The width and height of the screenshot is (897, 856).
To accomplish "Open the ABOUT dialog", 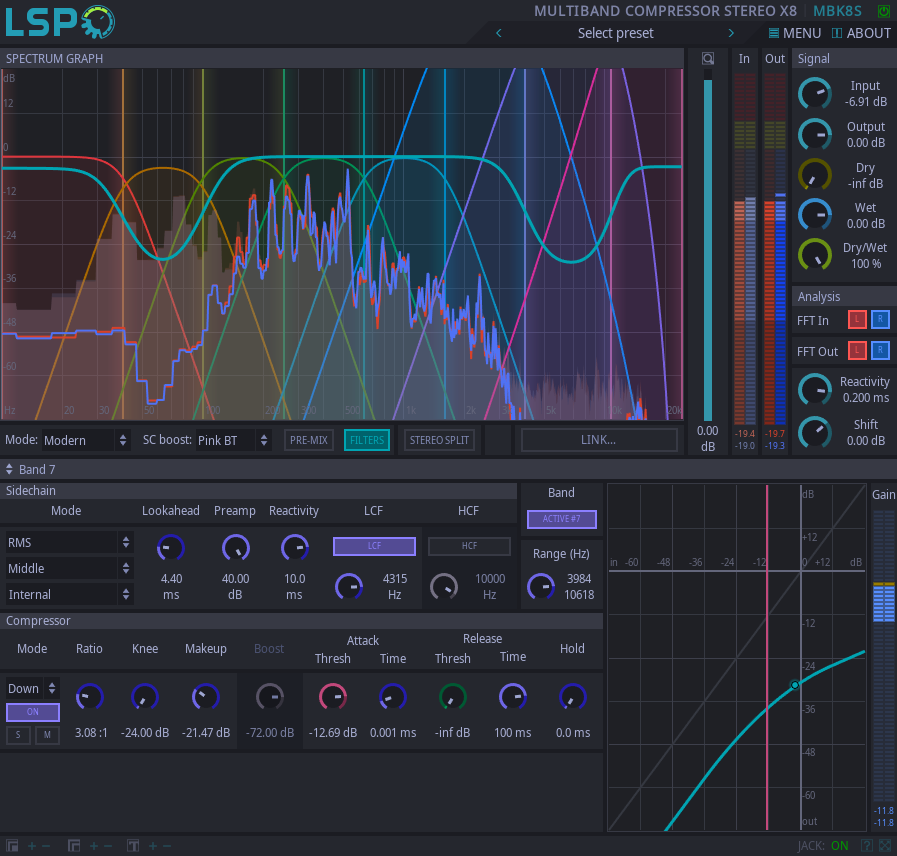I will (861, 32).
